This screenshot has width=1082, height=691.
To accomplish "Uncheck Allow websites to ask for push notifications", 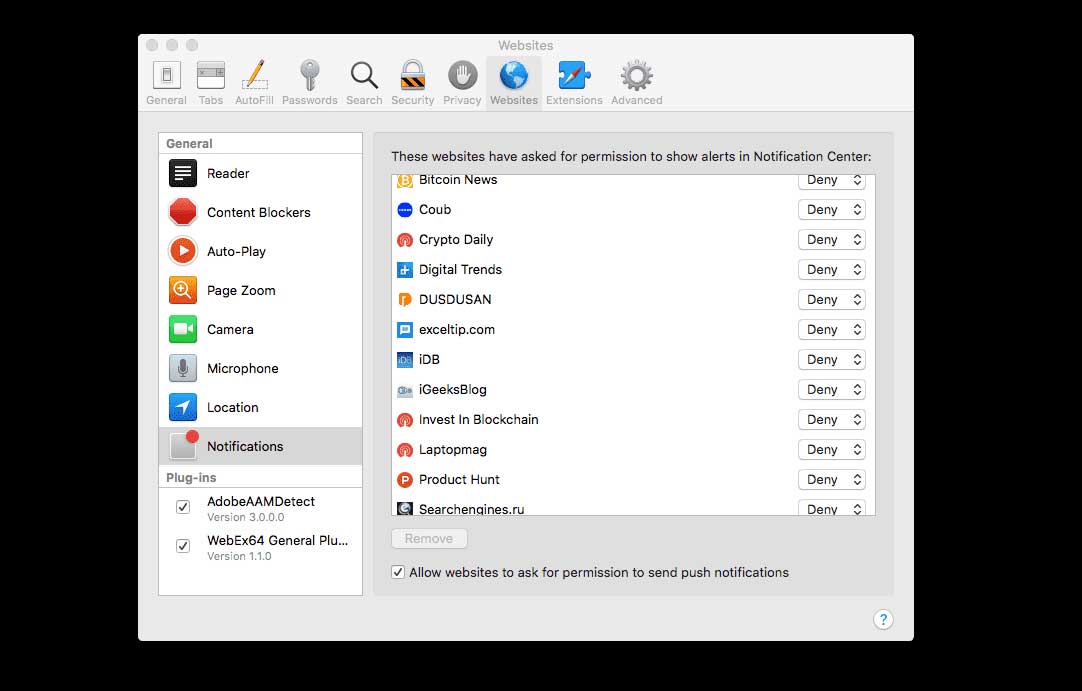I will [398, 572].
